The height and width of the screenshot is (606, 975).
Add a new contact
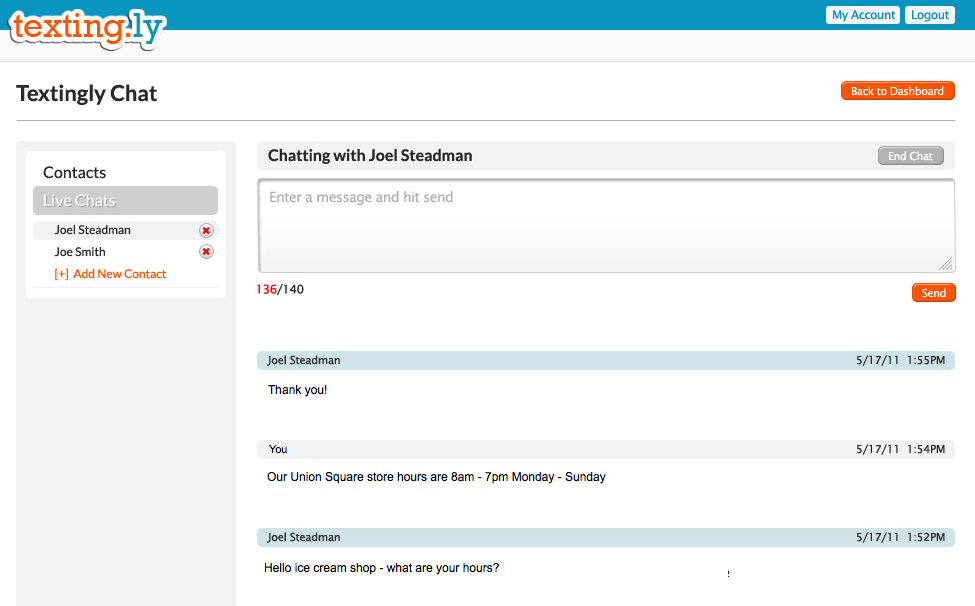pos(110,274)
